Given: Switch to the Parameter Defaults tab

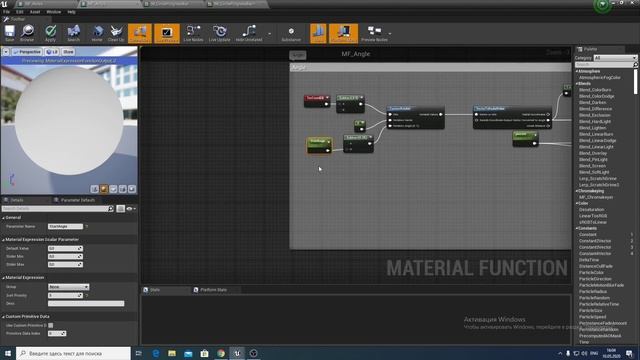Looking at the screenshot, I should (x=78, y=200).
